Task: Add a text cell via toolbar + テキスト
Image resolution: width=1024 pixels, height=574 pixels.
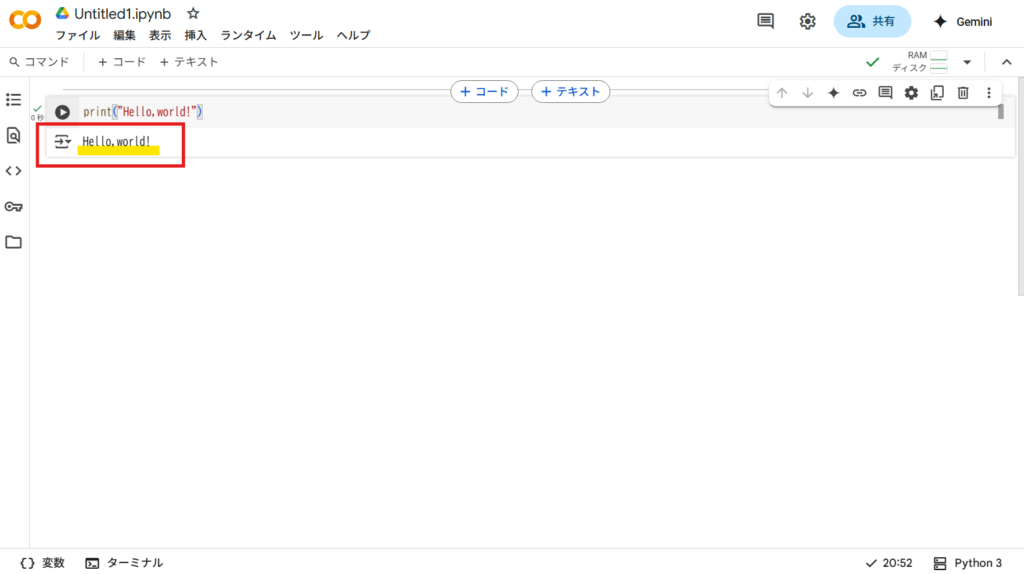Action: click(x=189, y=62)
